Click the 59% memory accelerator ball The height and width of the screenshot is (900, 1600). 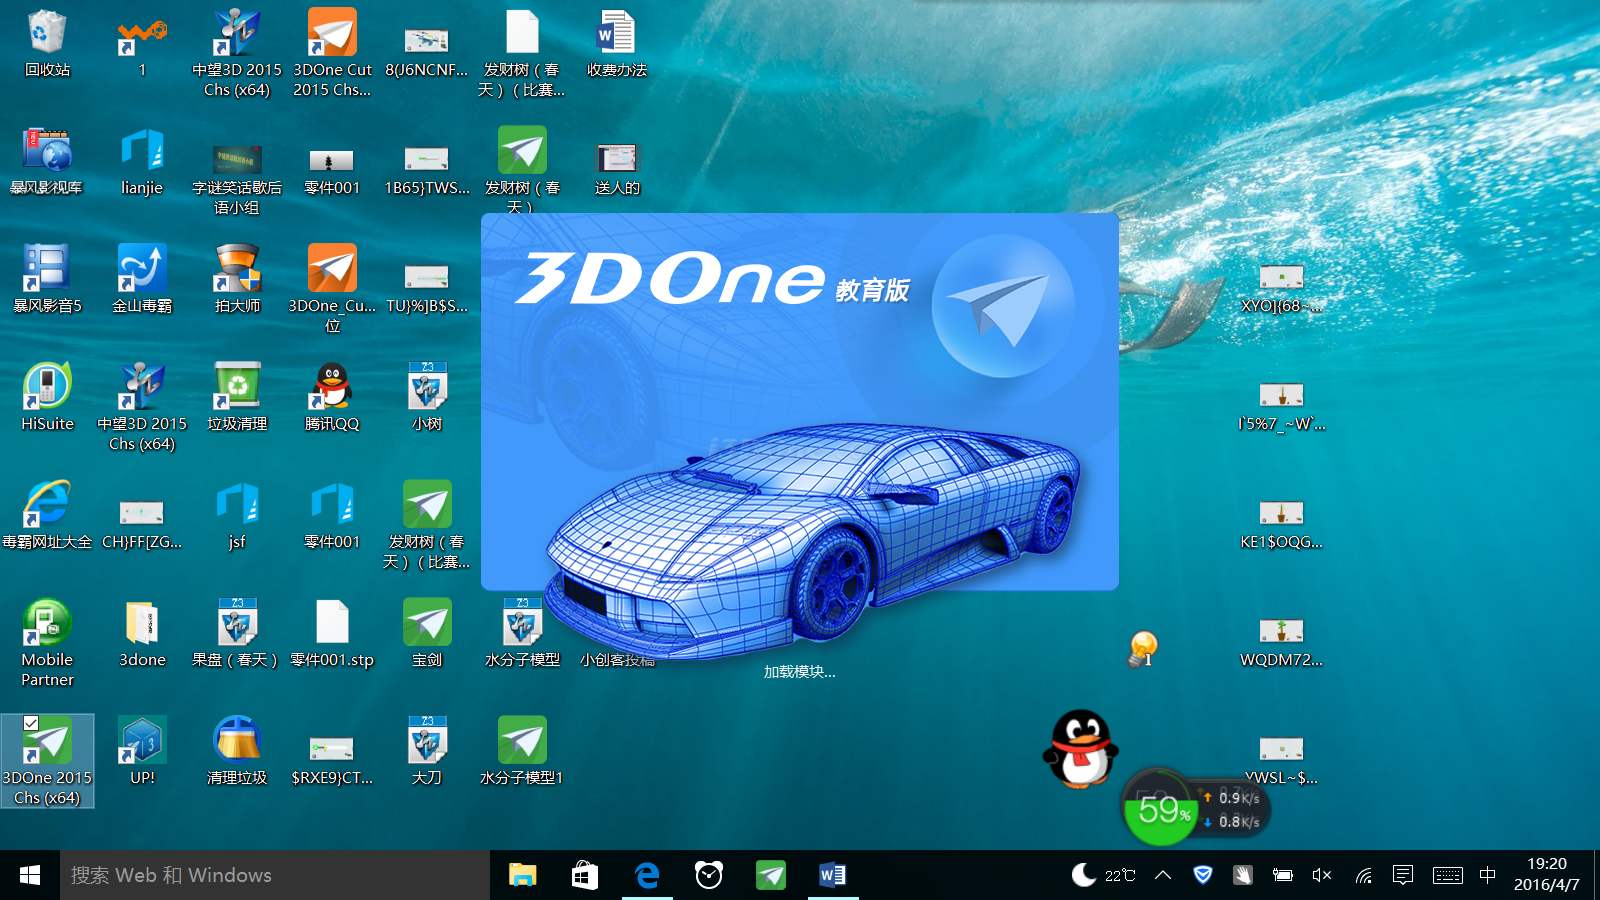coord(1161,809)
